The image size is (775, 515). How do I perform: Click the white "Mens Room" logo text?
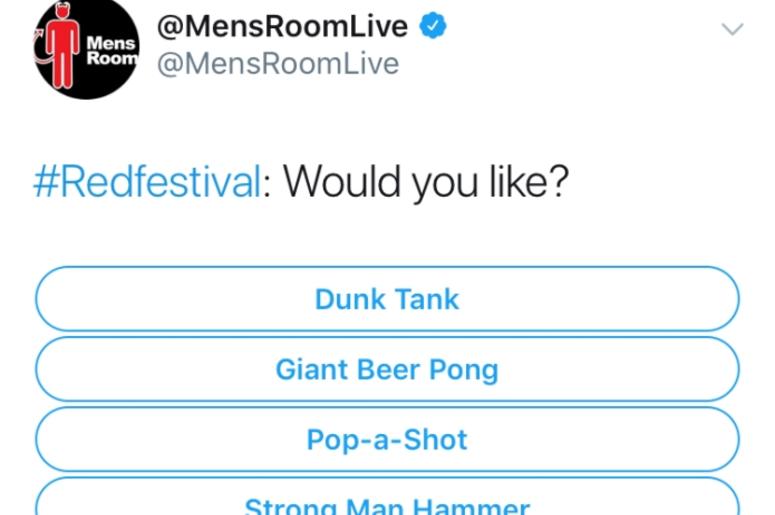tap(112, 51)
